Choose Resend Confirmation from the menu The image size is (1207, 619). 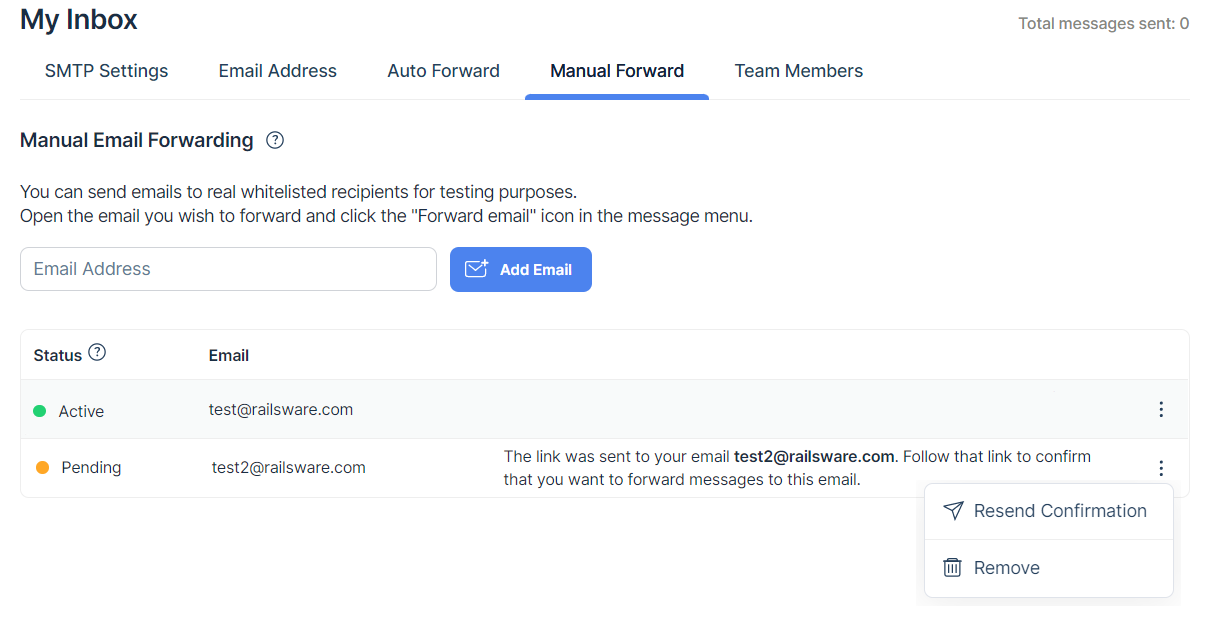[1059, 511]
